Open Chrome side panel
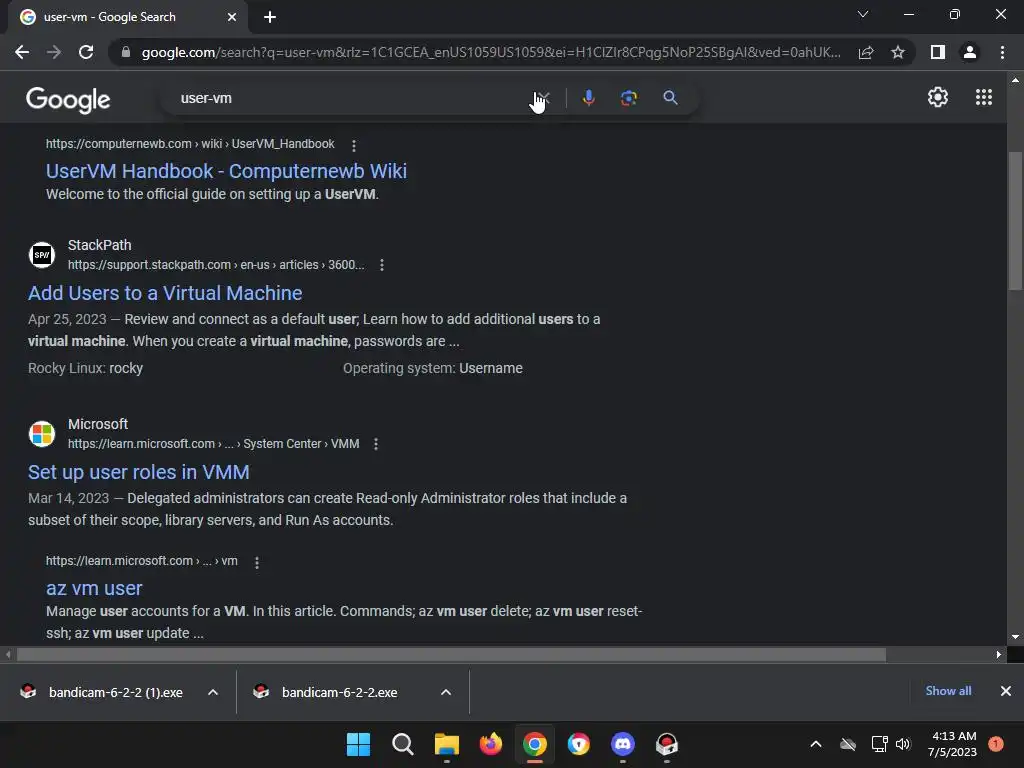1024x768 pixels. click(x=937, y=52)
